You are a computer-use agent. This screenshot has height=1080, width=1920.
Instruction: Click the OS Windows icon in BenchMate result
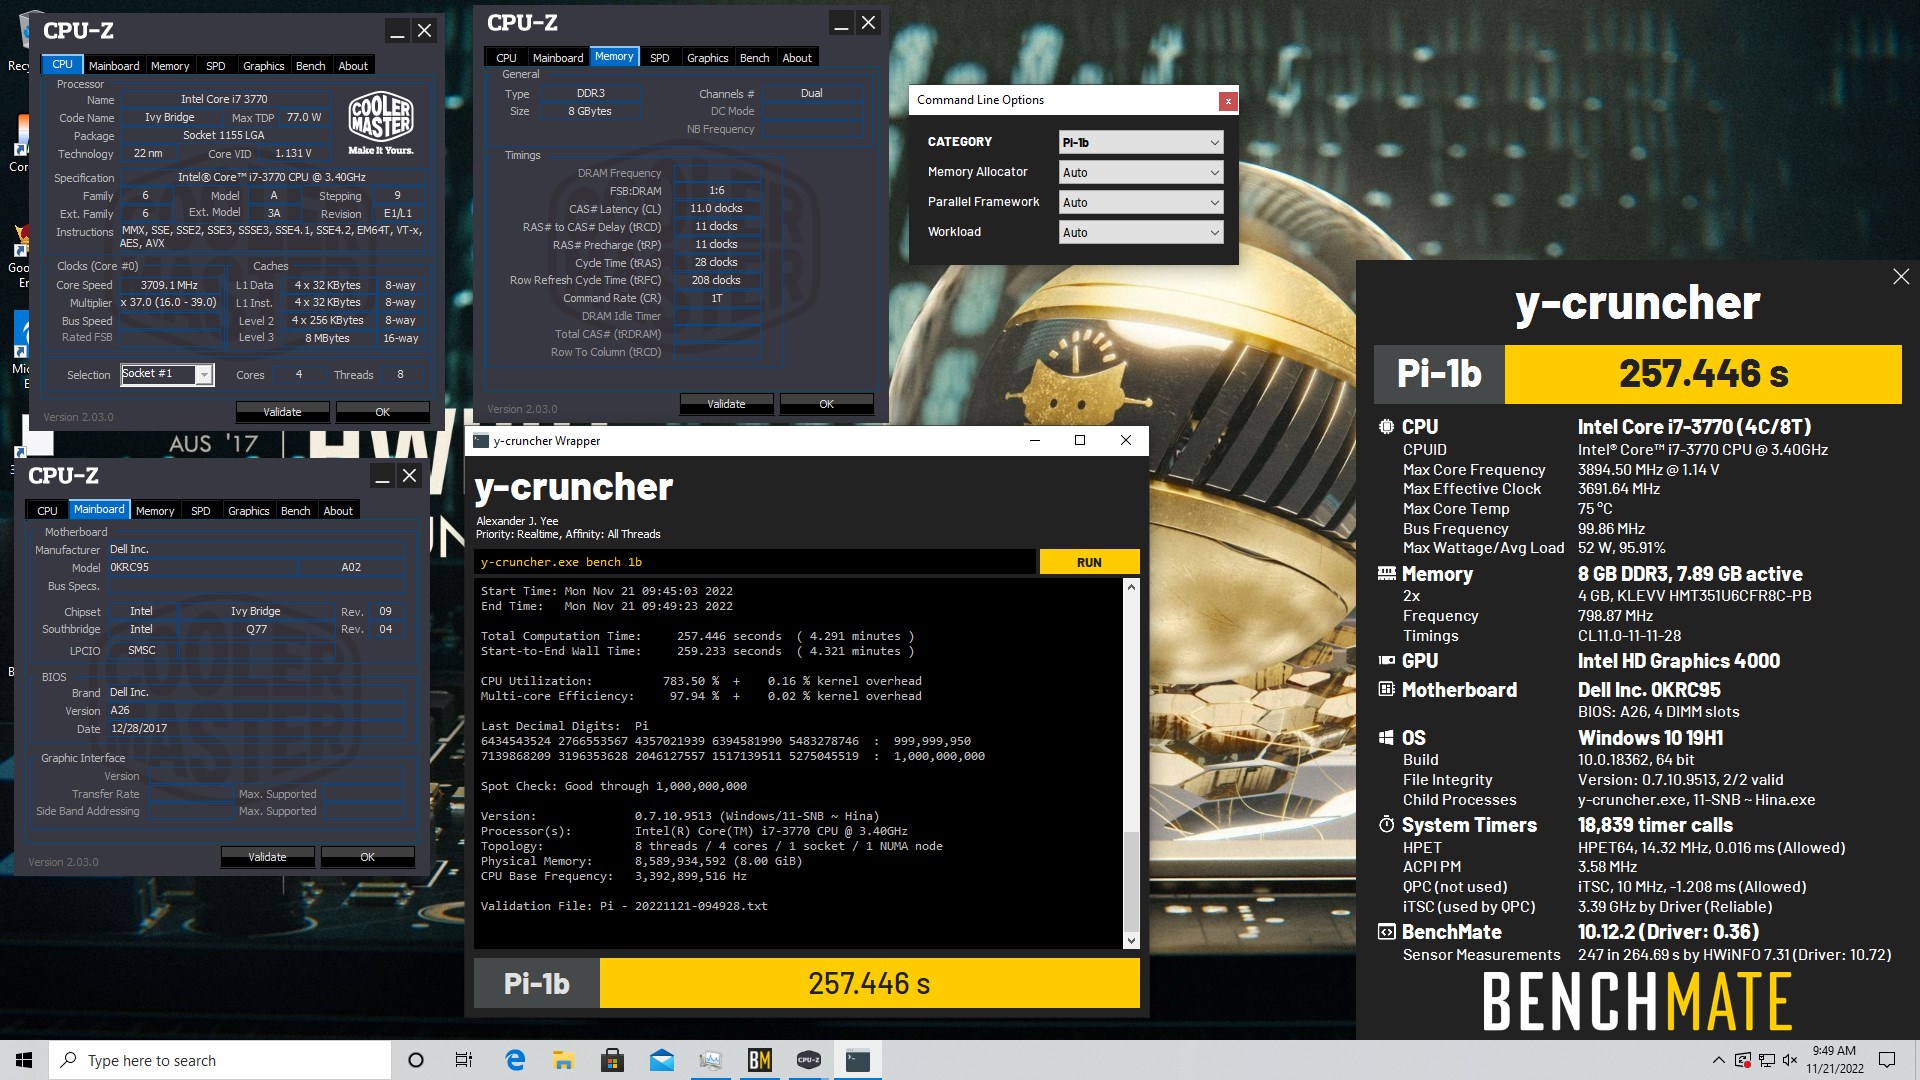(1386, 738)
